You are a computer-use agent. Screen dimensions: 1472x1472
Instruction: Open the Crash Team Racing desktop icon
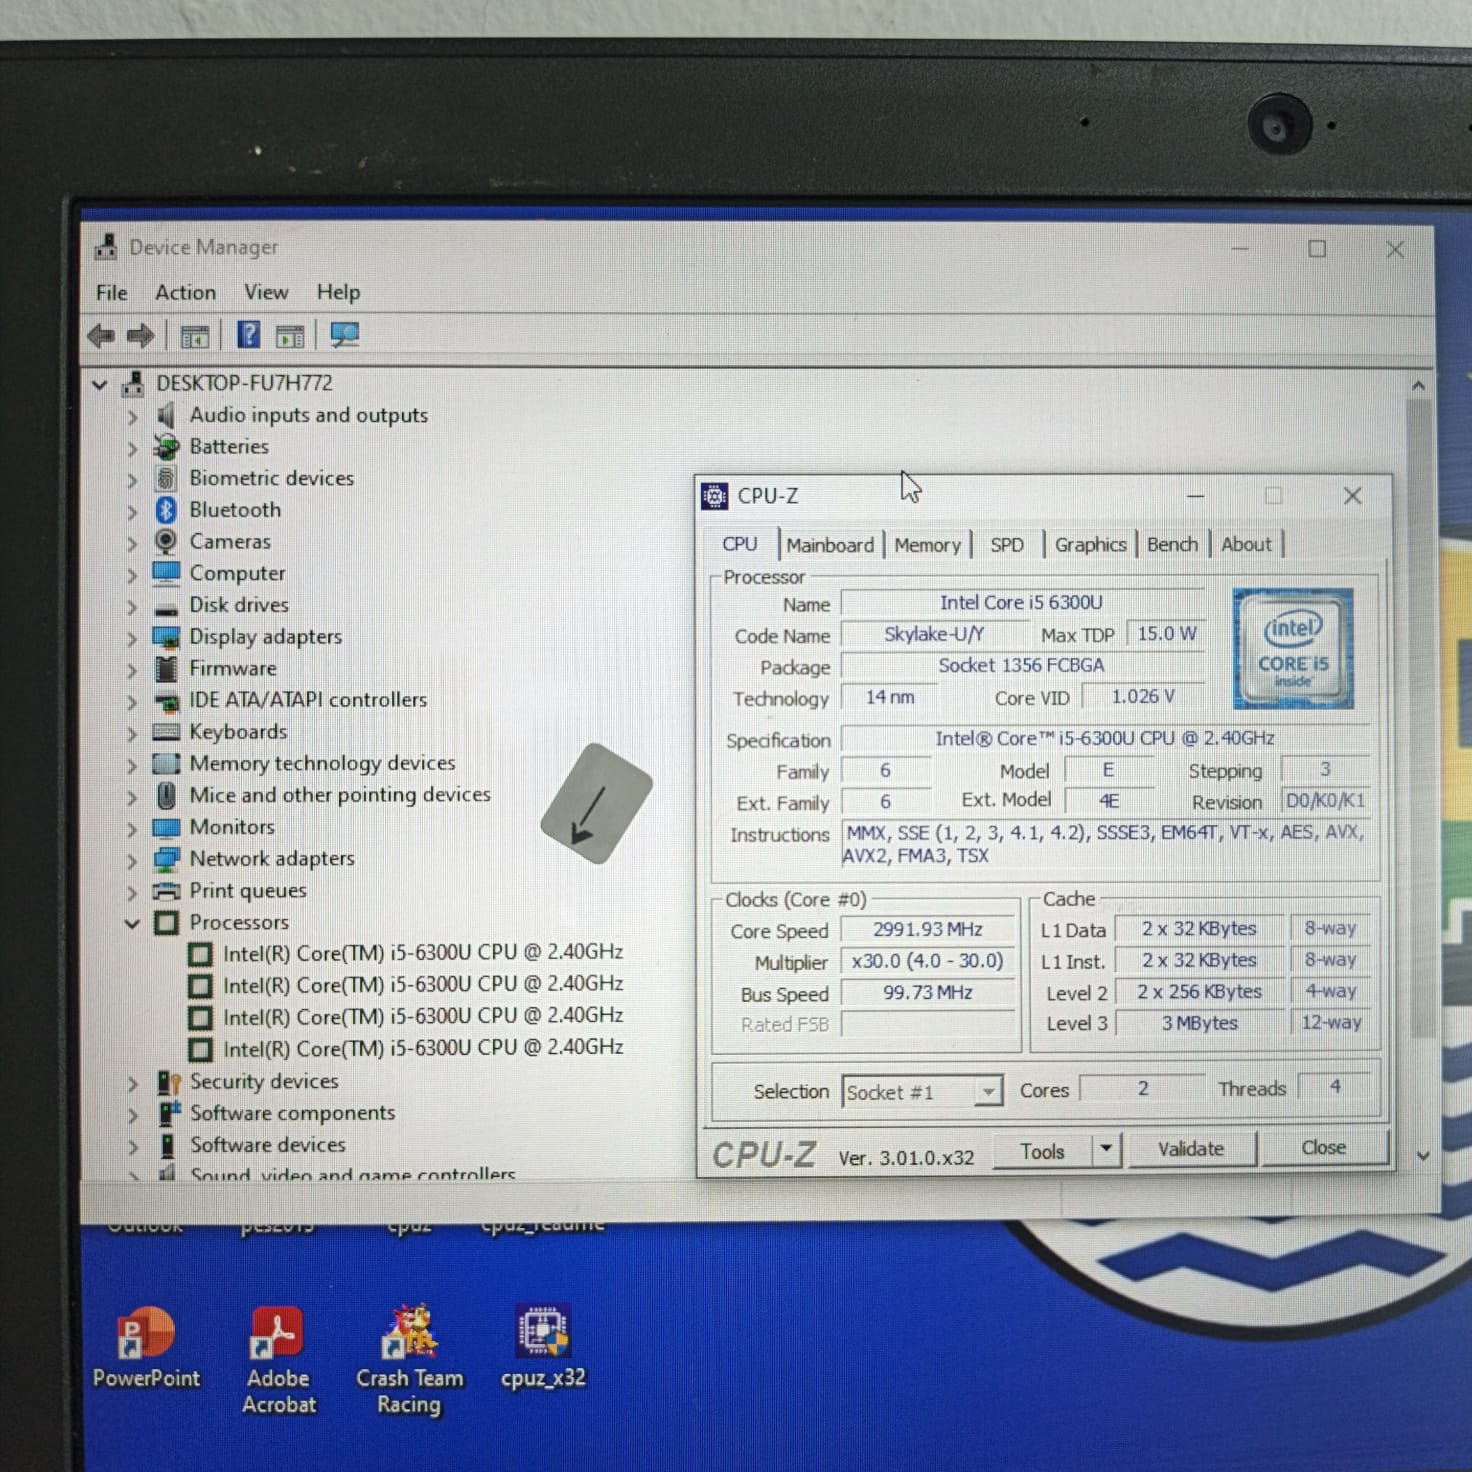410,1358
